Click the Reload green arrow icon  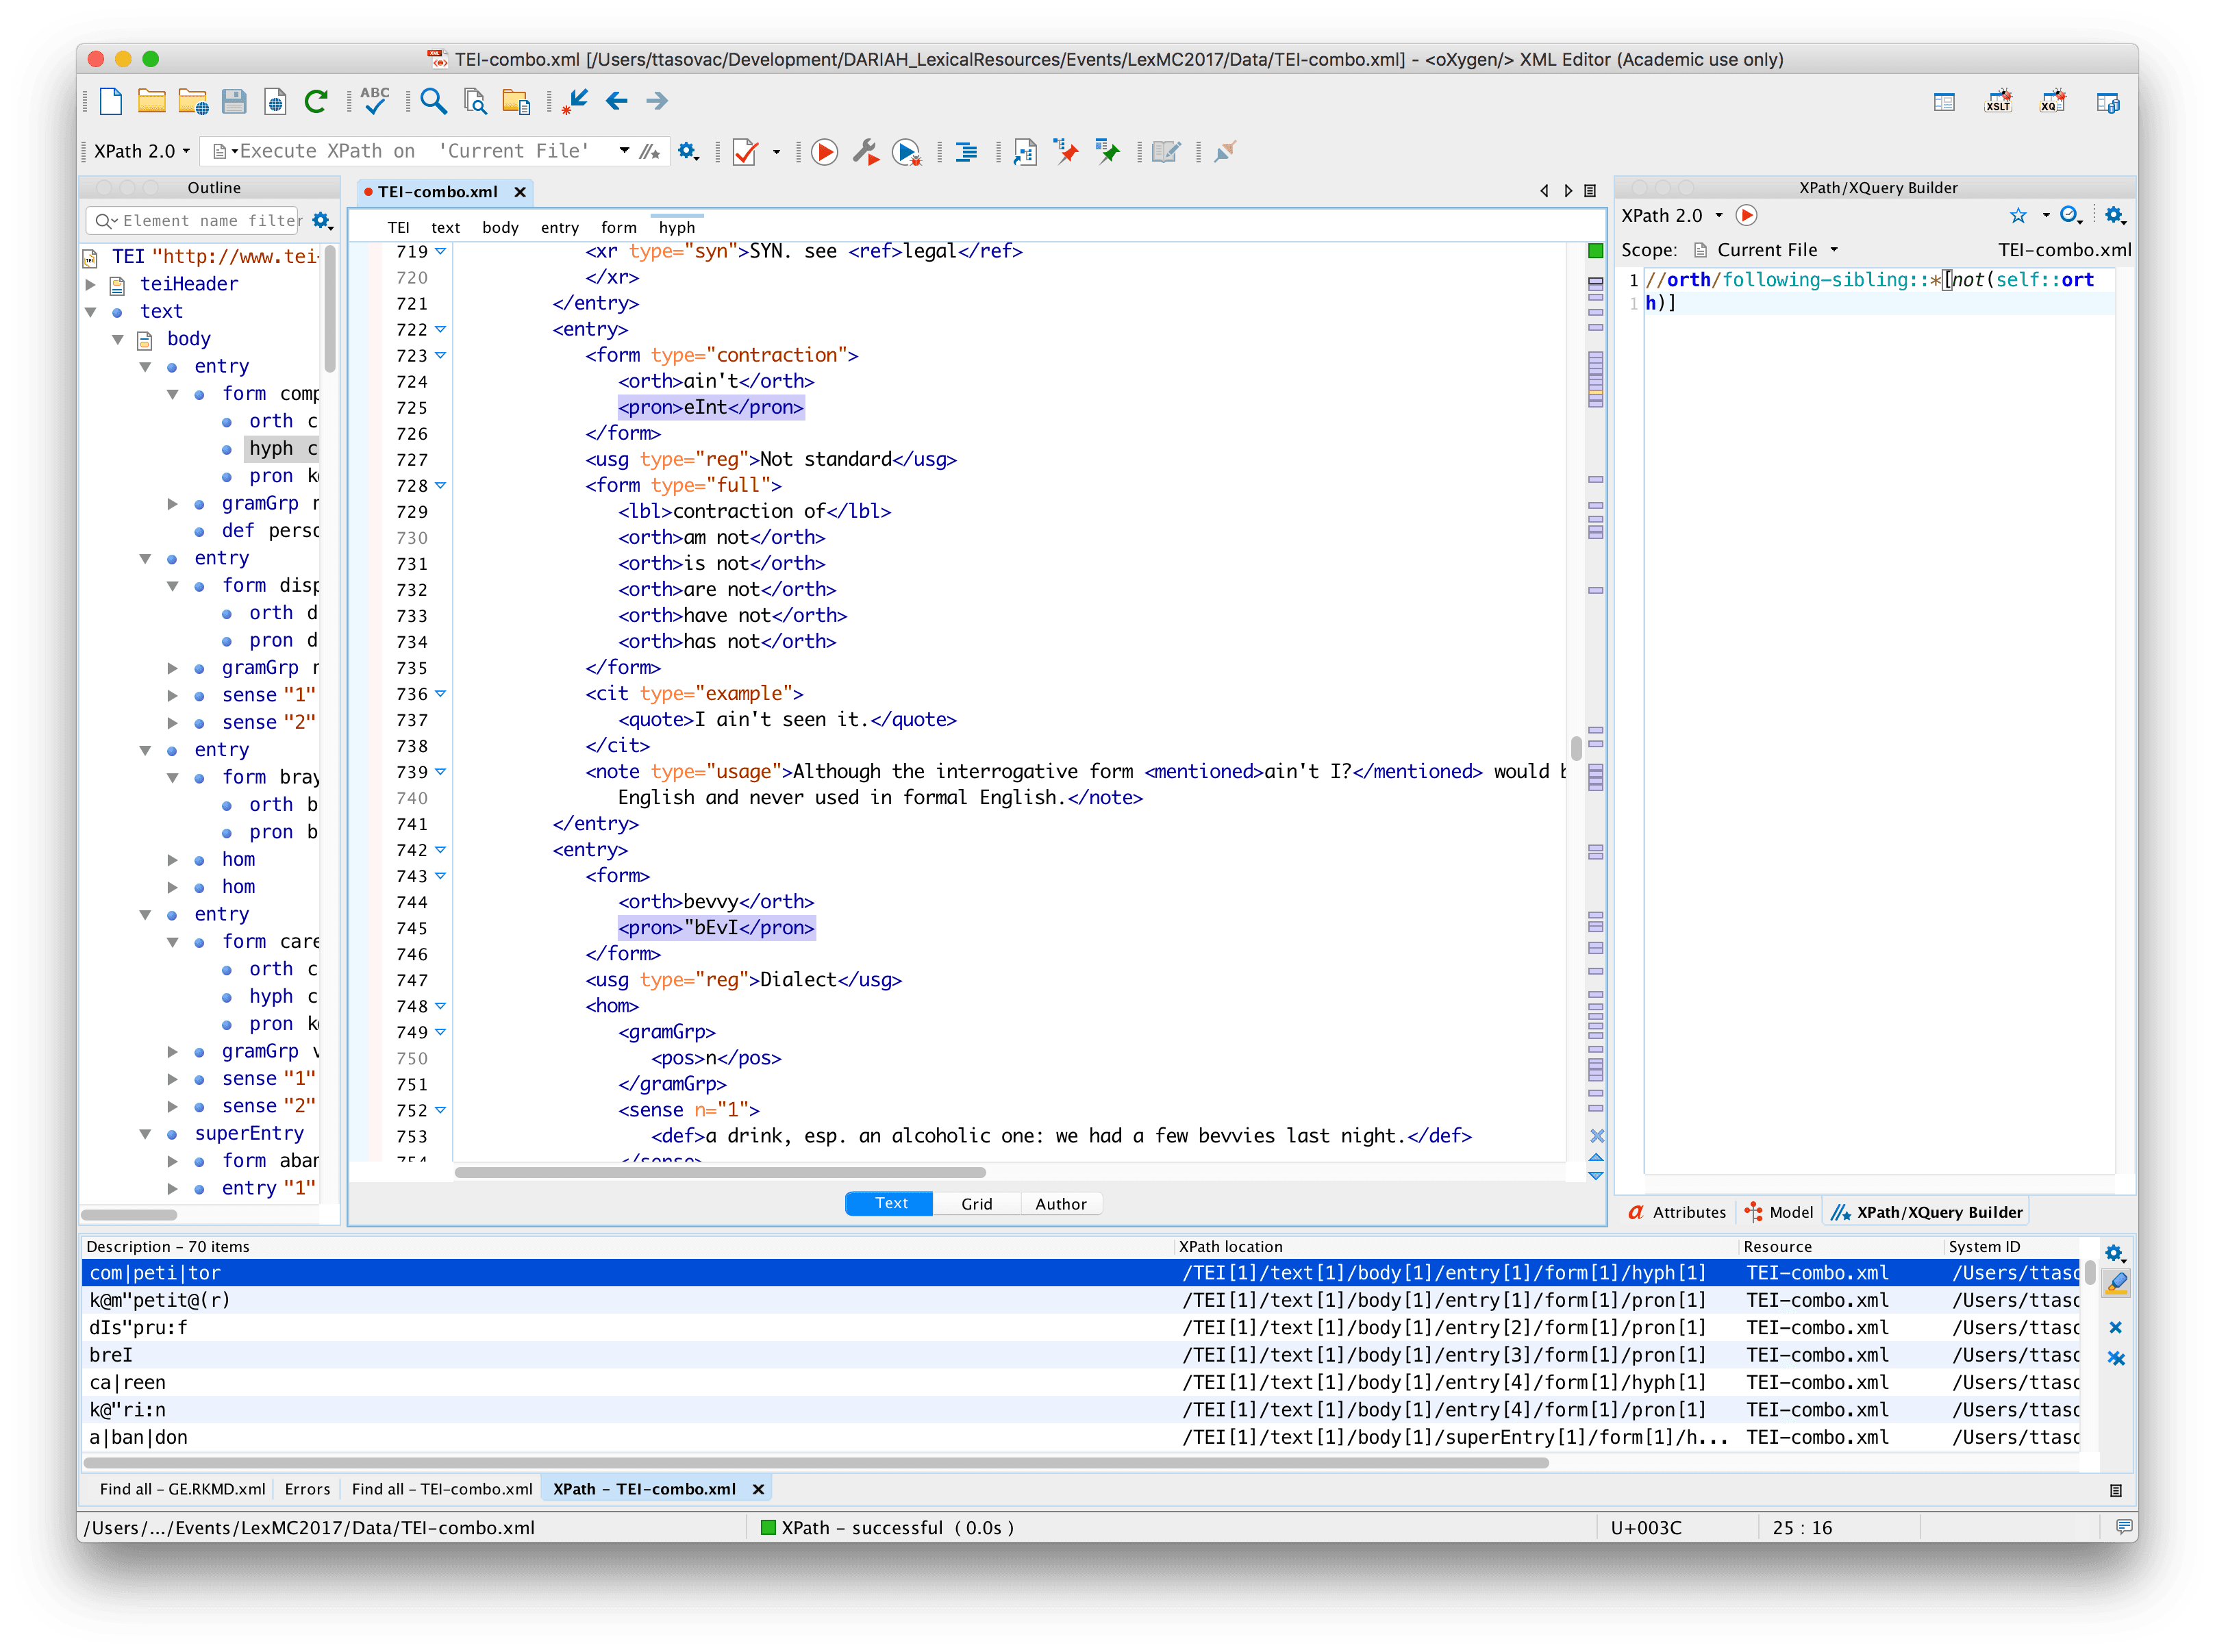(316, 100)
